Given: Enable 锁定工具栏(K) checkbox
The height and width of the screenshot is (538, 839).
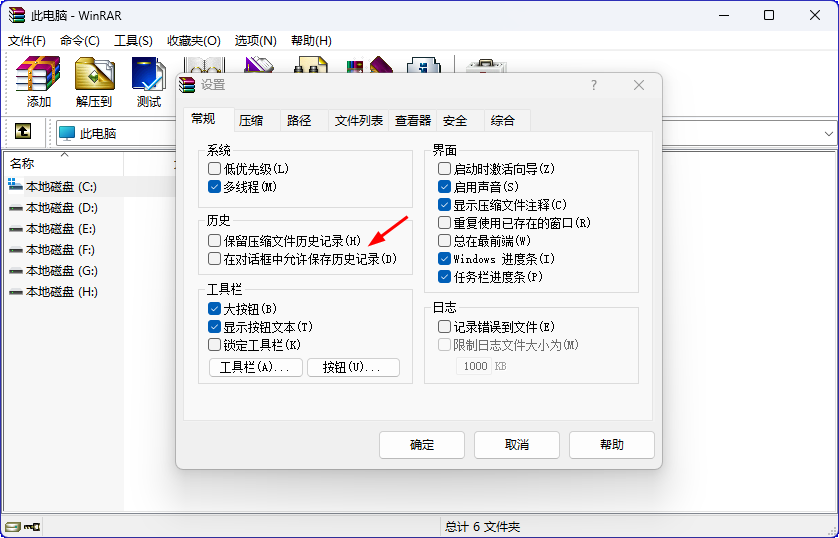Looking at the screenshot, I should click(214, 345).
